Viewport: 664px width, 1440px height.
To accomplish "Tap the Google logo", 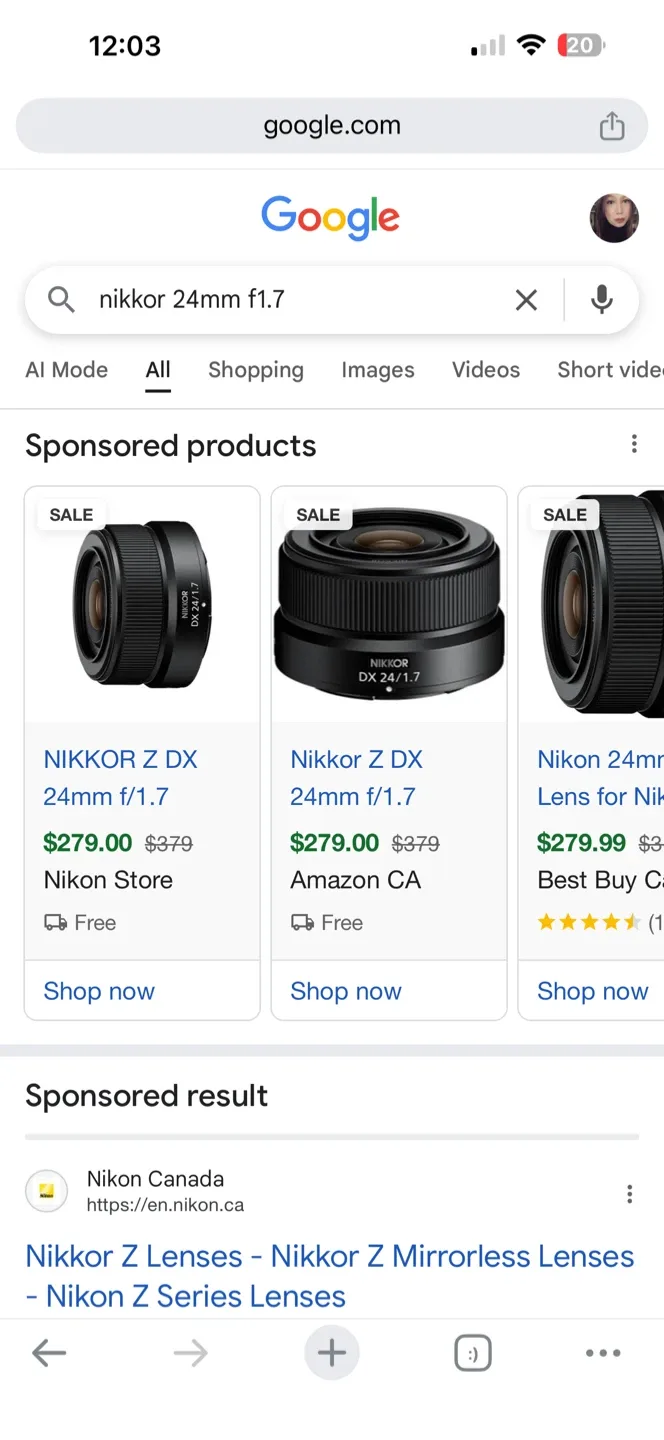I will point(330,217).
